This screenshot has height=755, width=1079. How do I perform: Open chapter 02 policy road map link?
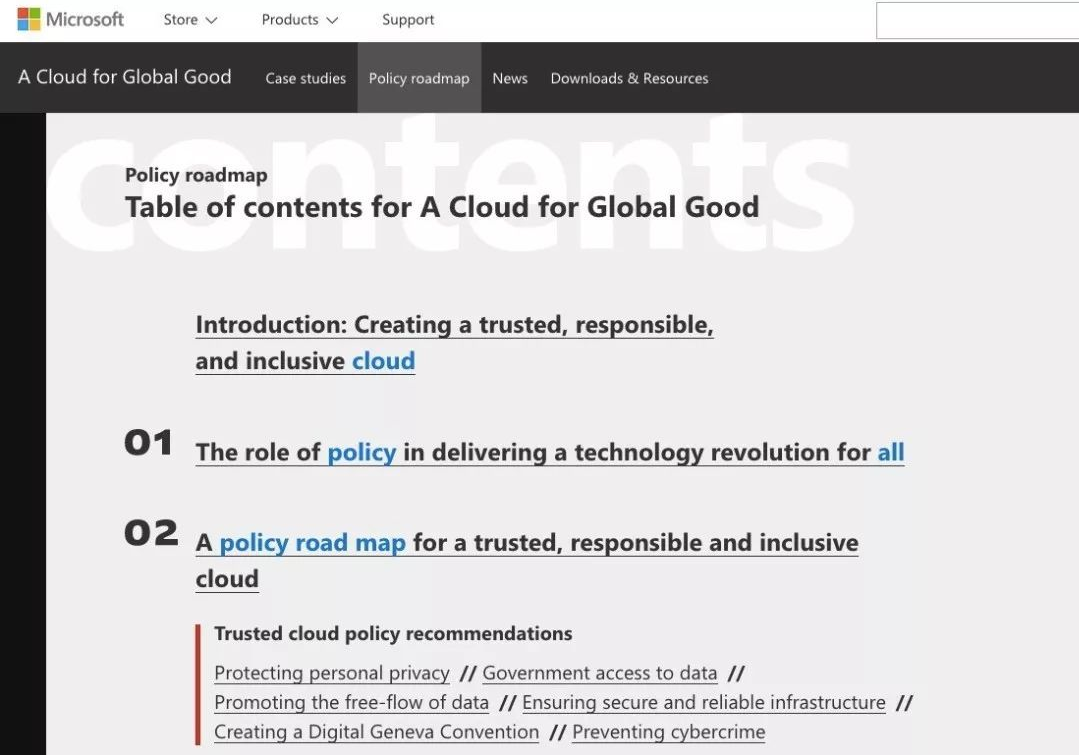[x=526, y=543]
